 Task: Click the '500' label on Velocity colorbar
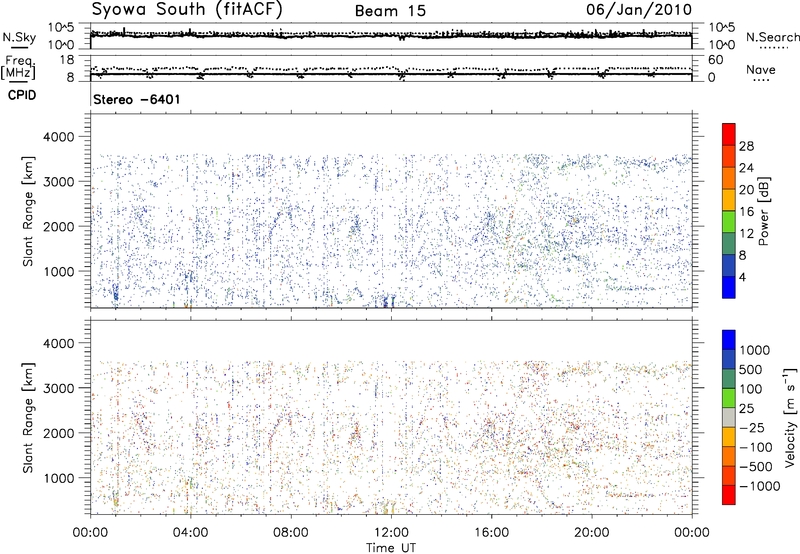(x=753, y=369)
